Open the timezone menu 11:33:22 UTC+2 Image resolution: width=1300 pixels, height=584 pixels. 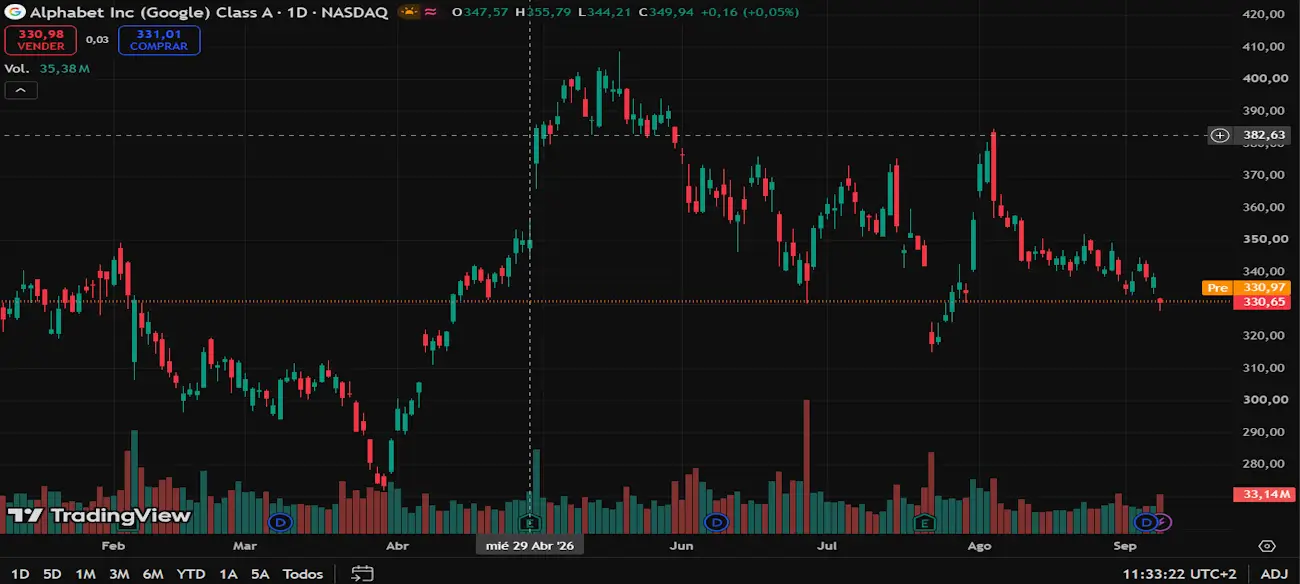[x=1179, y=574]
